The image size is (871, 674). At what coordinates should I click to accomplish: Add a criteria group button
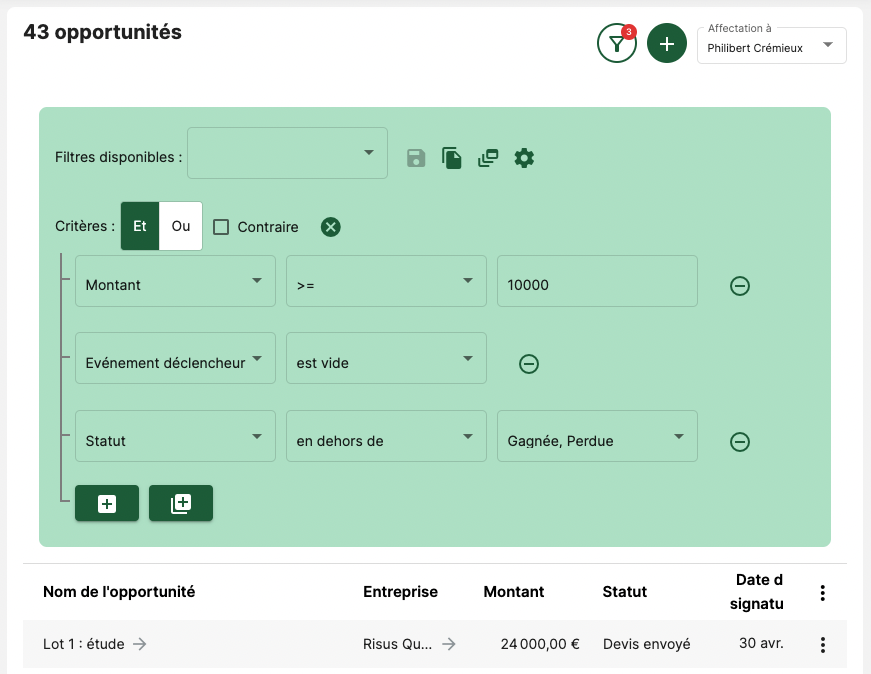coord(181,503)
